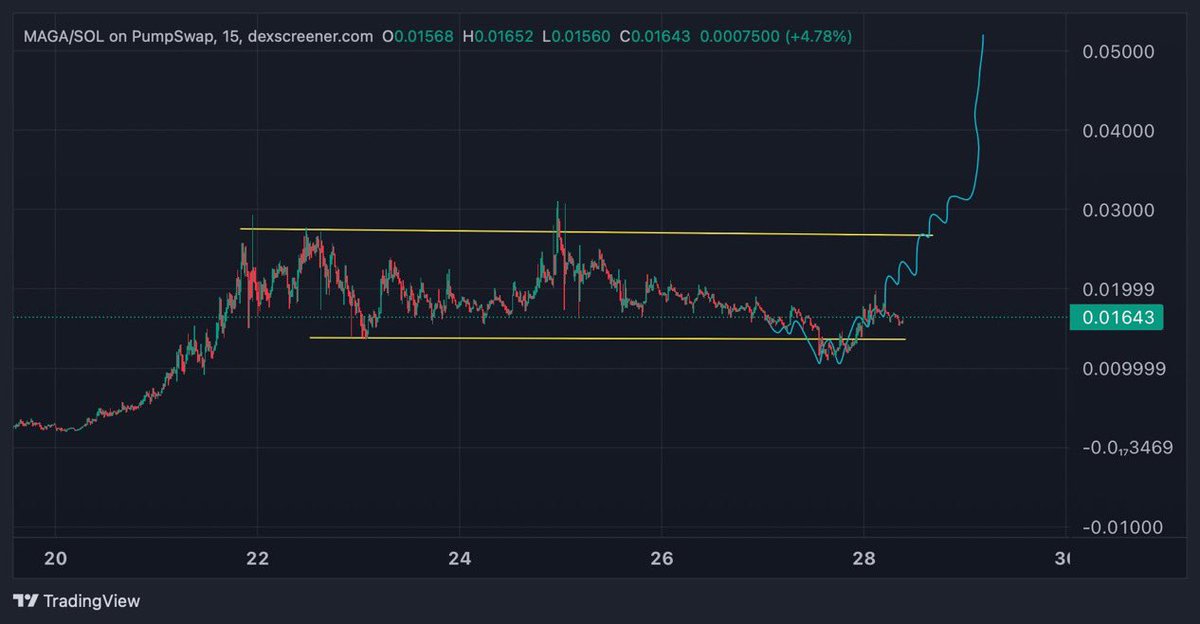Screen dimensions: 1200x624
Task: Click the 0.03000 price axis label
Action: [x=1120, y=210]
